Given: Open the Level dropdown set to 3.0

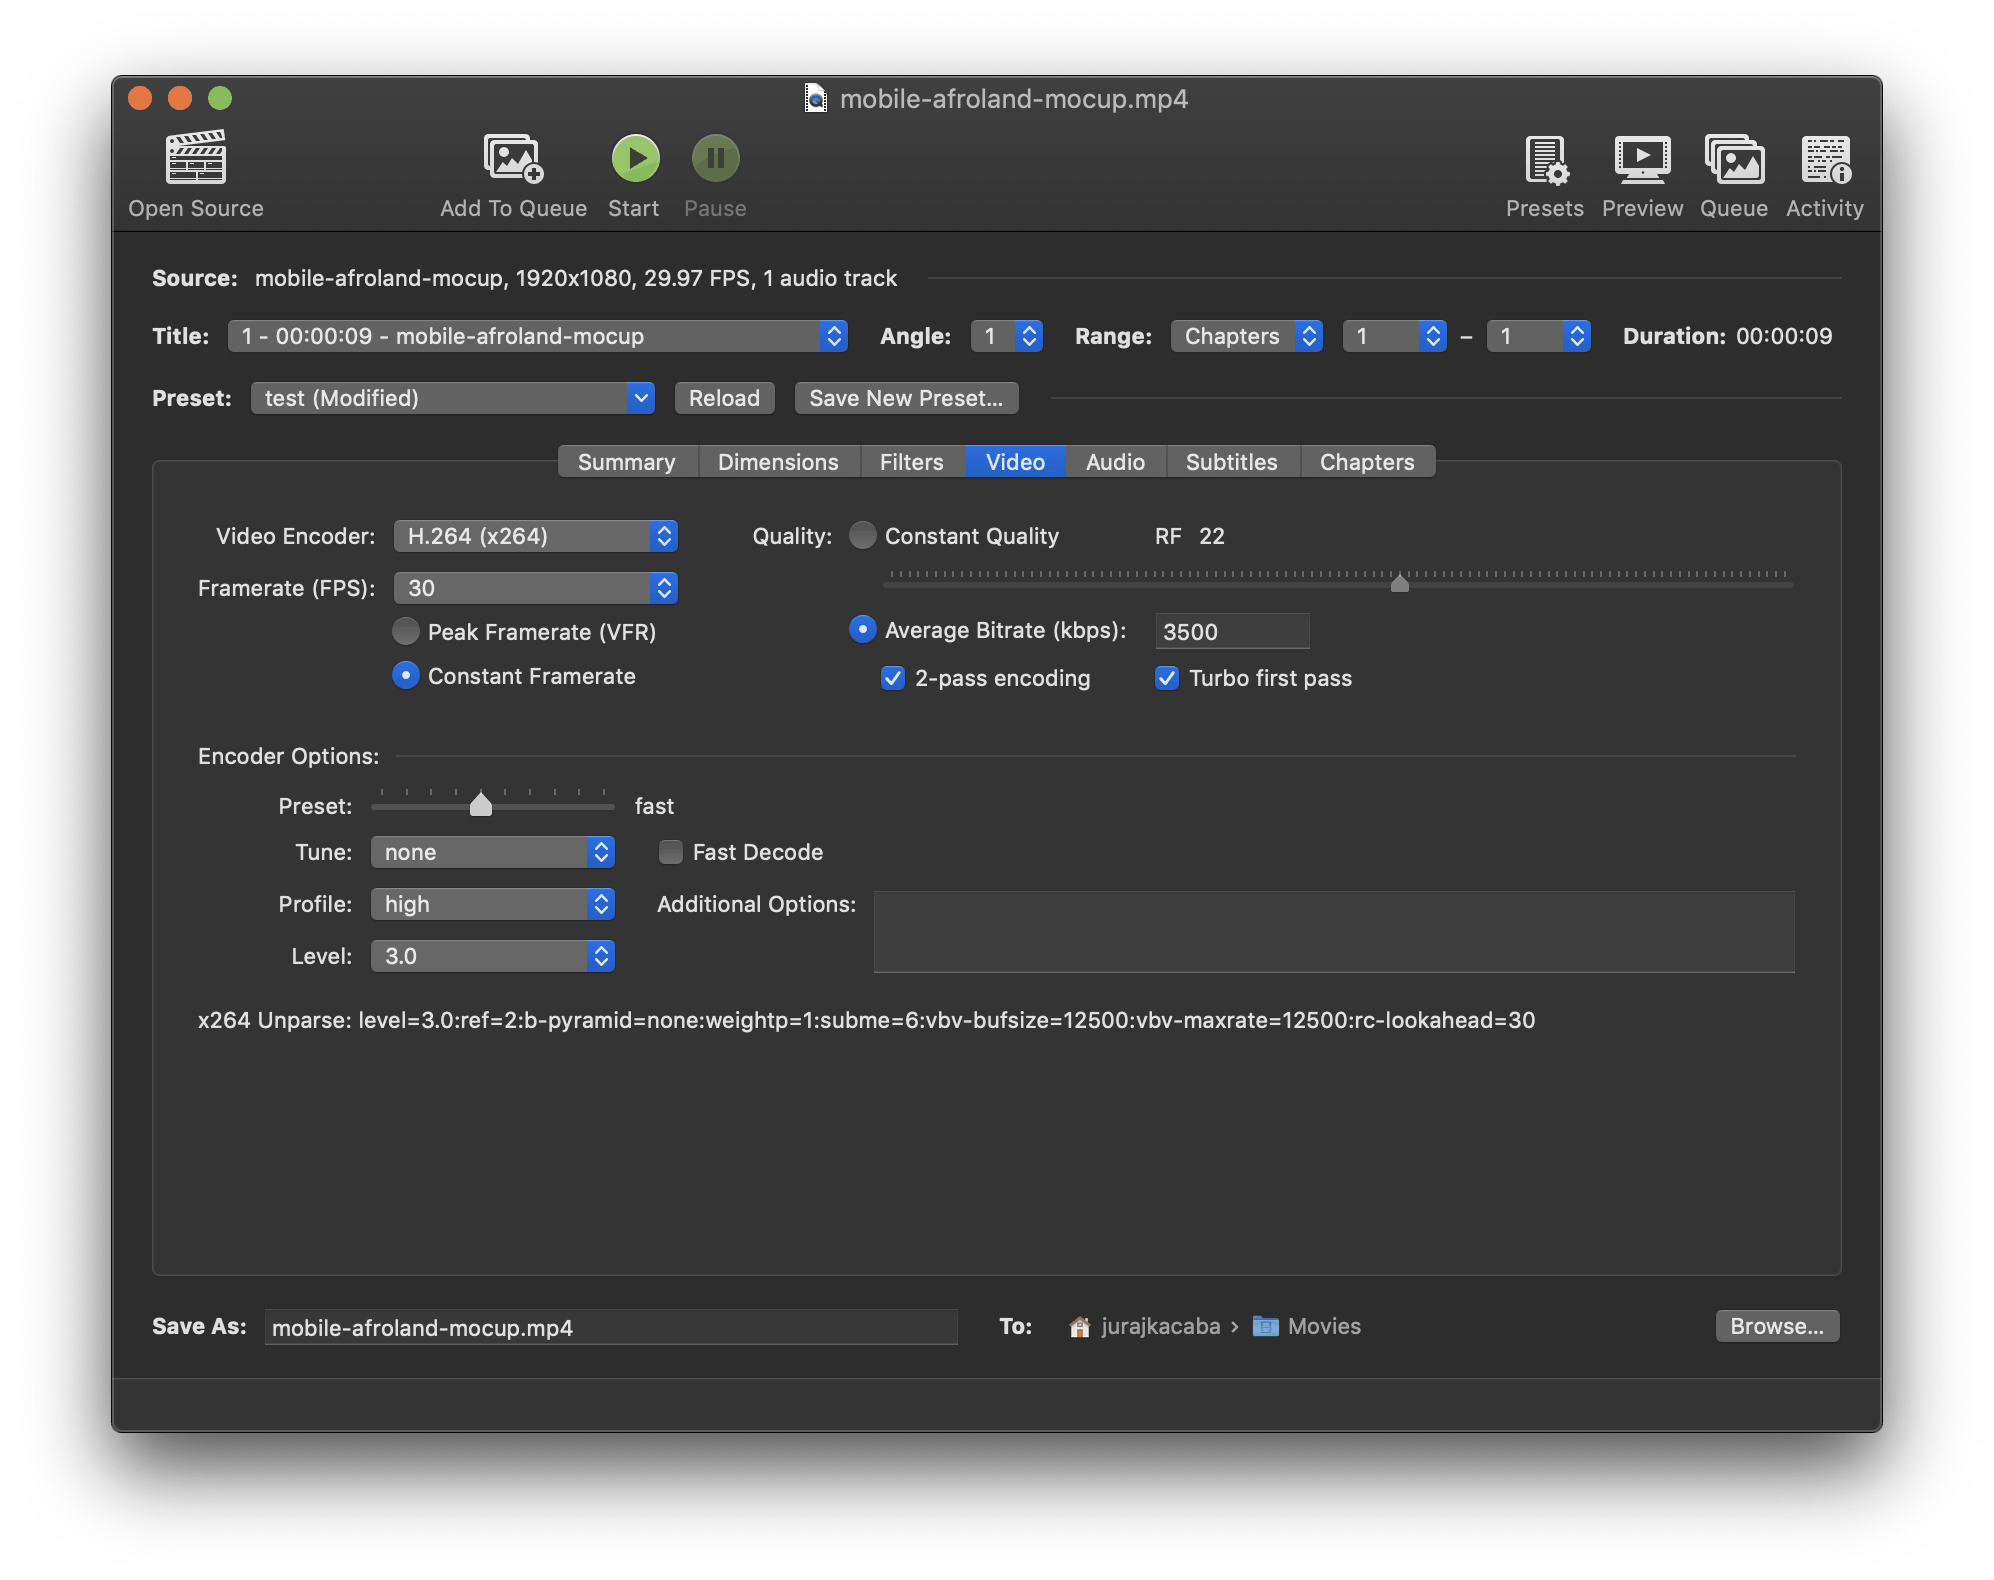Looking at the screenshot, I should 493,956.
